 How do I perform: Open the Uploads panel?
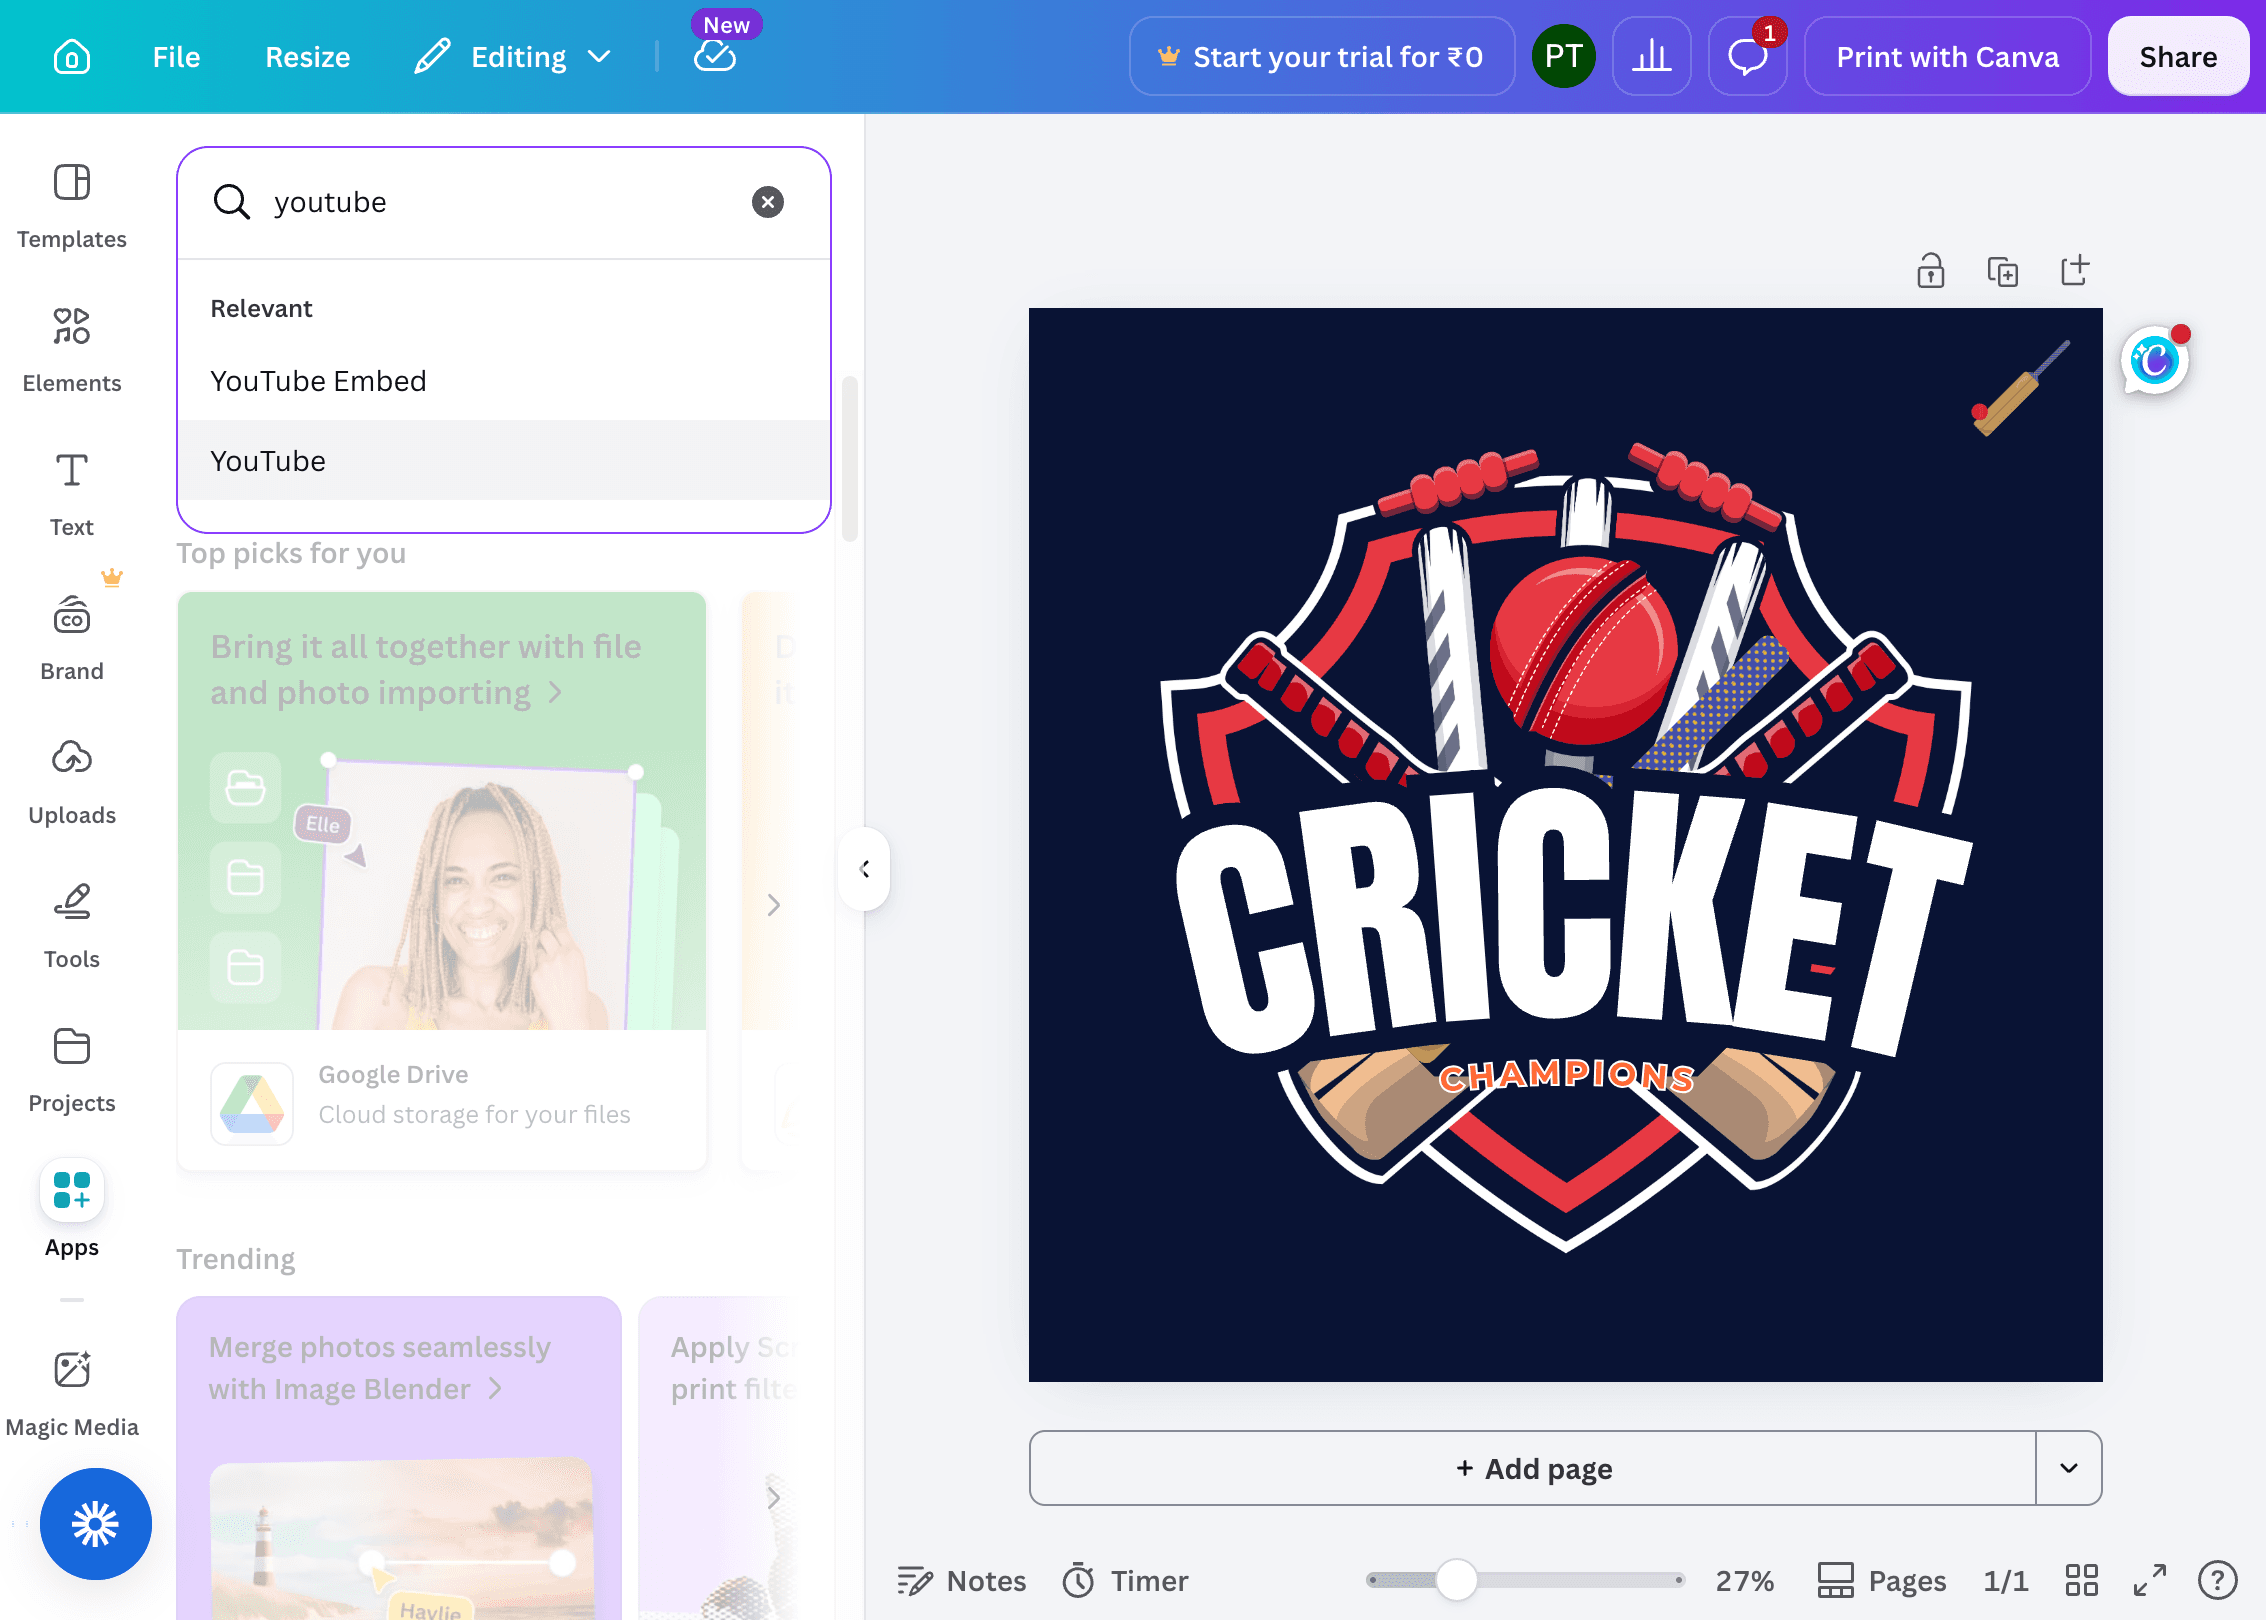coord(72,783)
